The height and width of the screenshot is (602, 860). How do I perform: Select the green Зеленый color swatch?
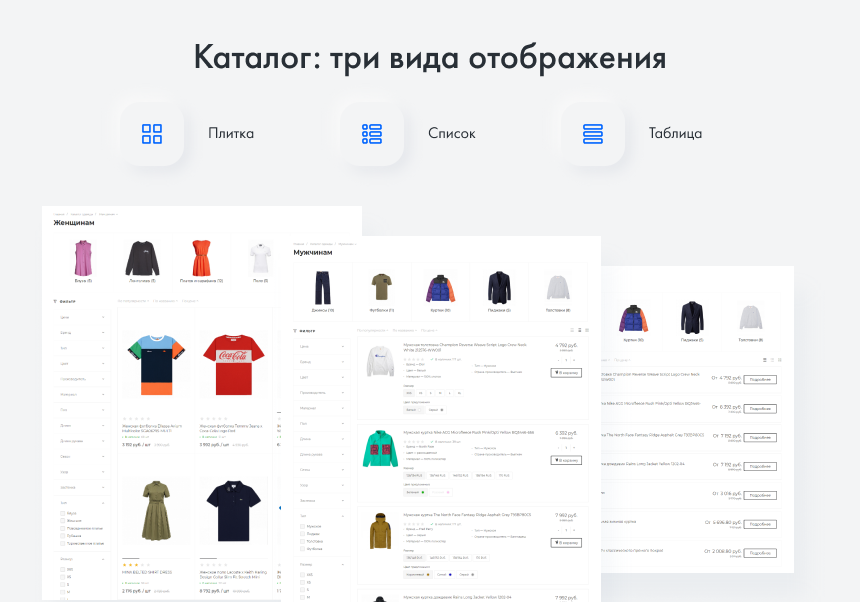click(414, 493)
